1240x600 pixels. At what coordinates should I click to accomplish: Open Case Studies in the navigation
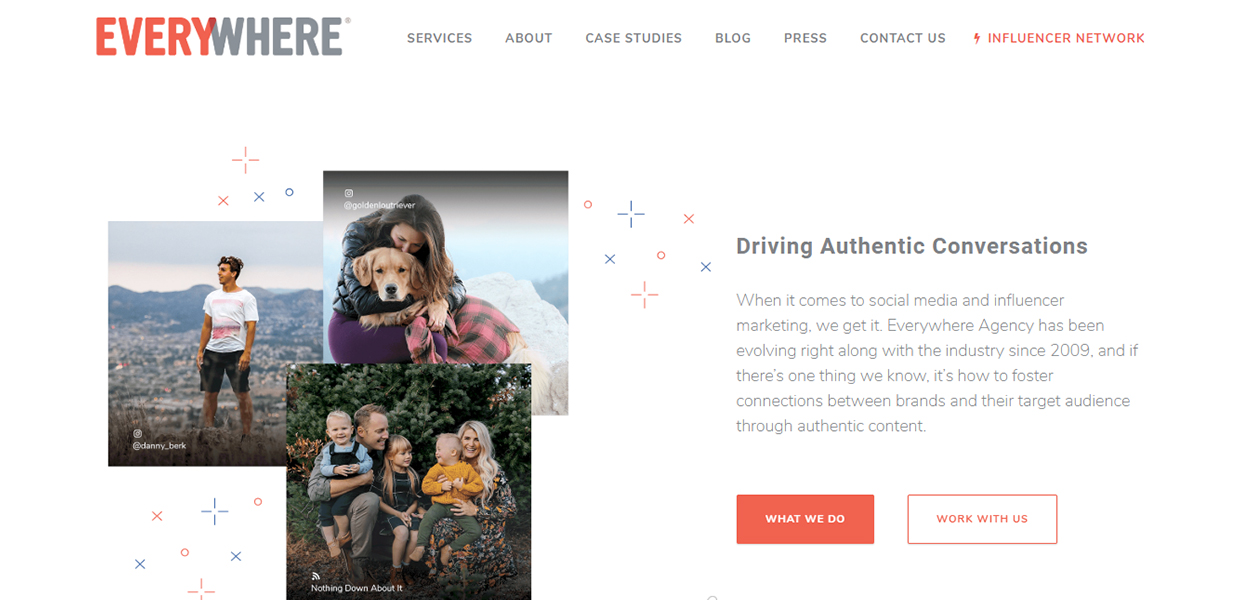633,38
